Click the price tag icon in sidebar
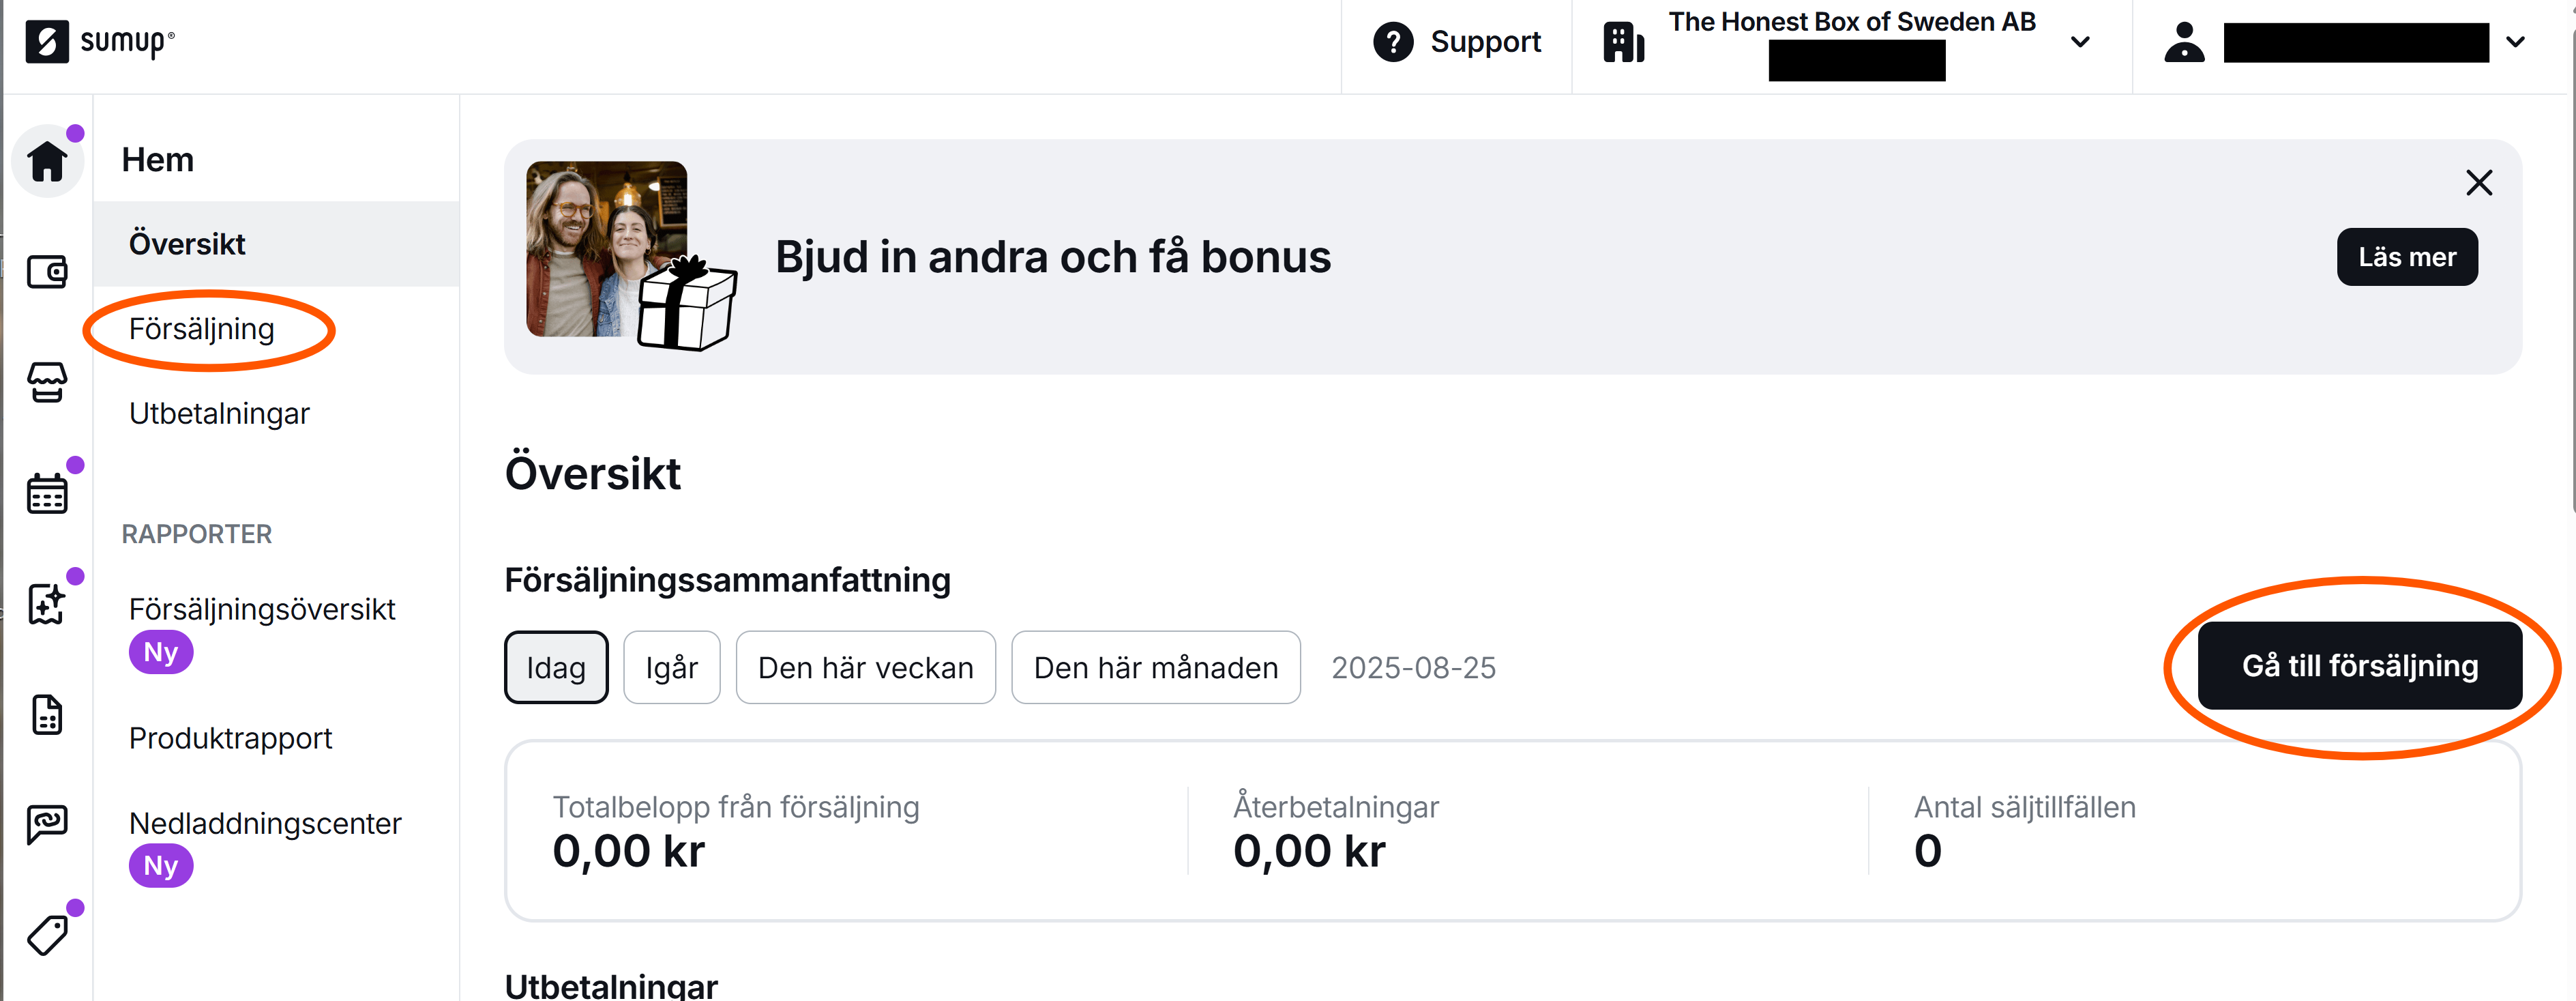2576x1001 pixels. 47,935
